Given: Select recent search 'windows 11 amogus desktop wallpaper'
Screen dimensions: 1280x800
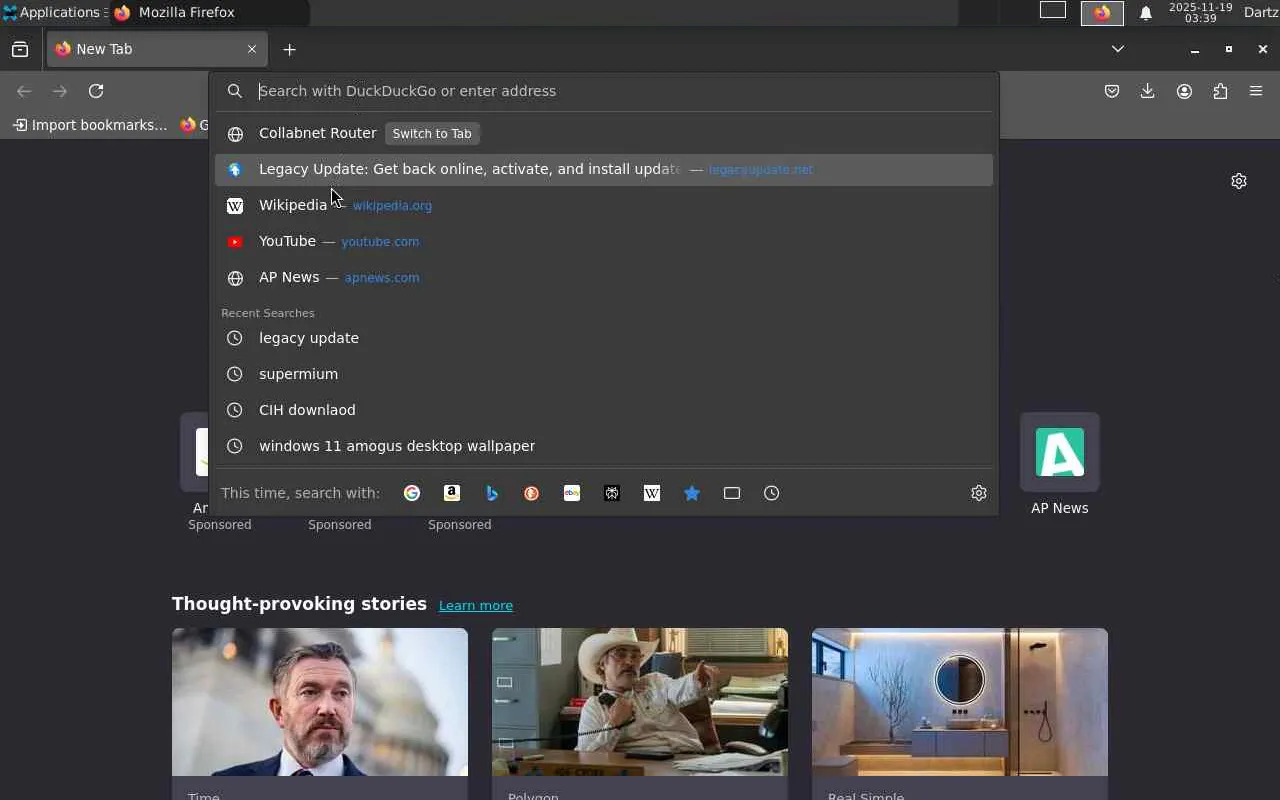Looking at the screenshot, I should [x=604, y=446].
